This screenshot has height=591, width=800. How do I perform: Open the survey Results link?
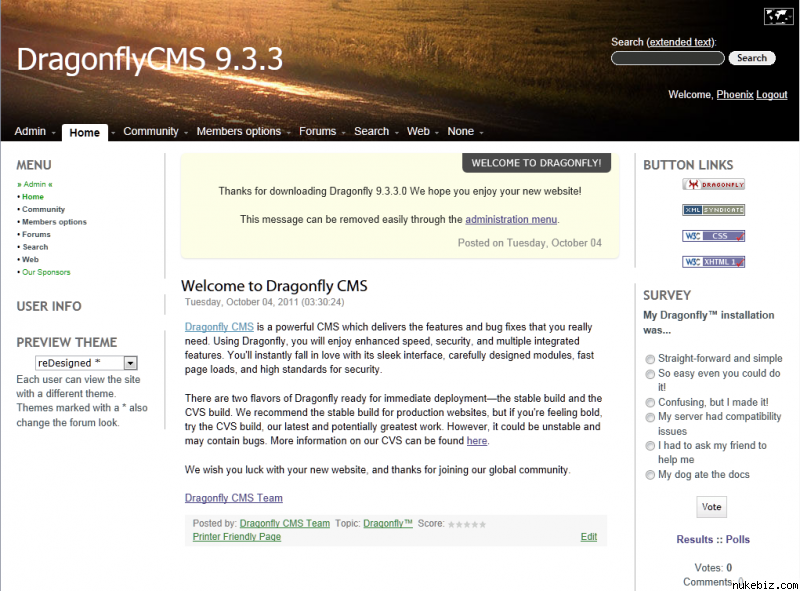click(x=694, y=539)
